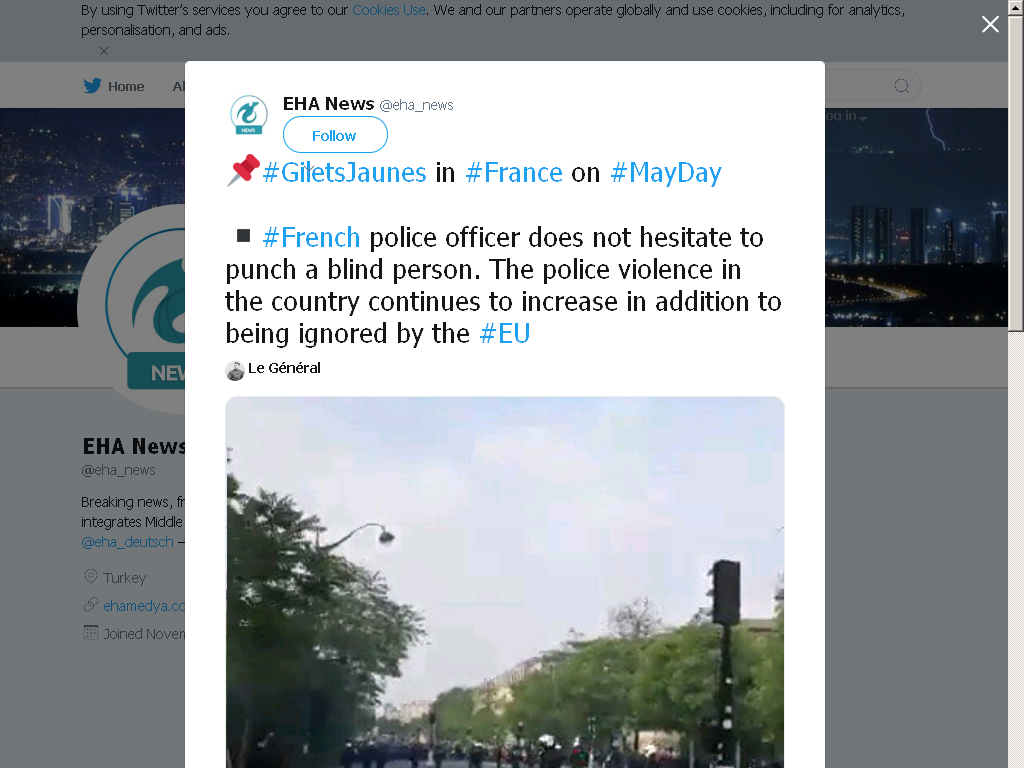Open the EHA News avatar in tweet
Viewport: 1024px width, 768px height.
pos(248,115)
